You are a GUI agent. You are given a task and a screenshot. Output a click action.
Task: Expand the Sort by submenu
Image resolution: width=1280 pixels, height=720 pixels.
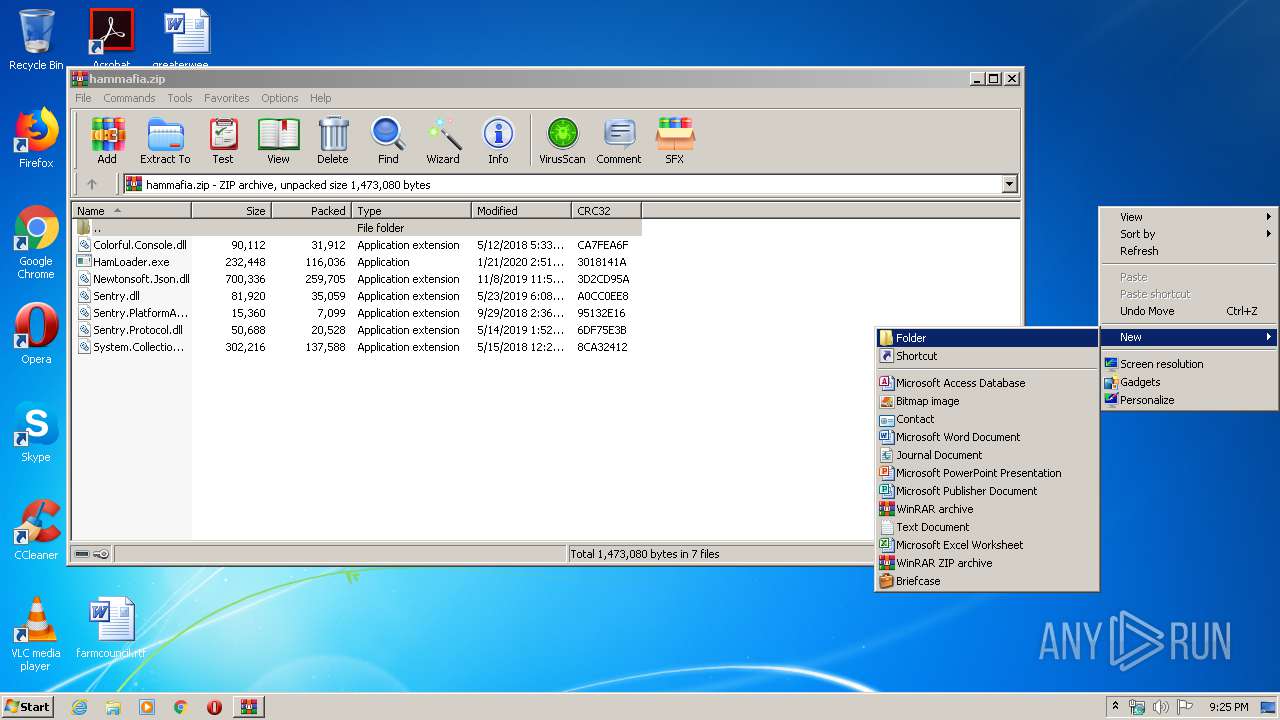click(1189, 234)
